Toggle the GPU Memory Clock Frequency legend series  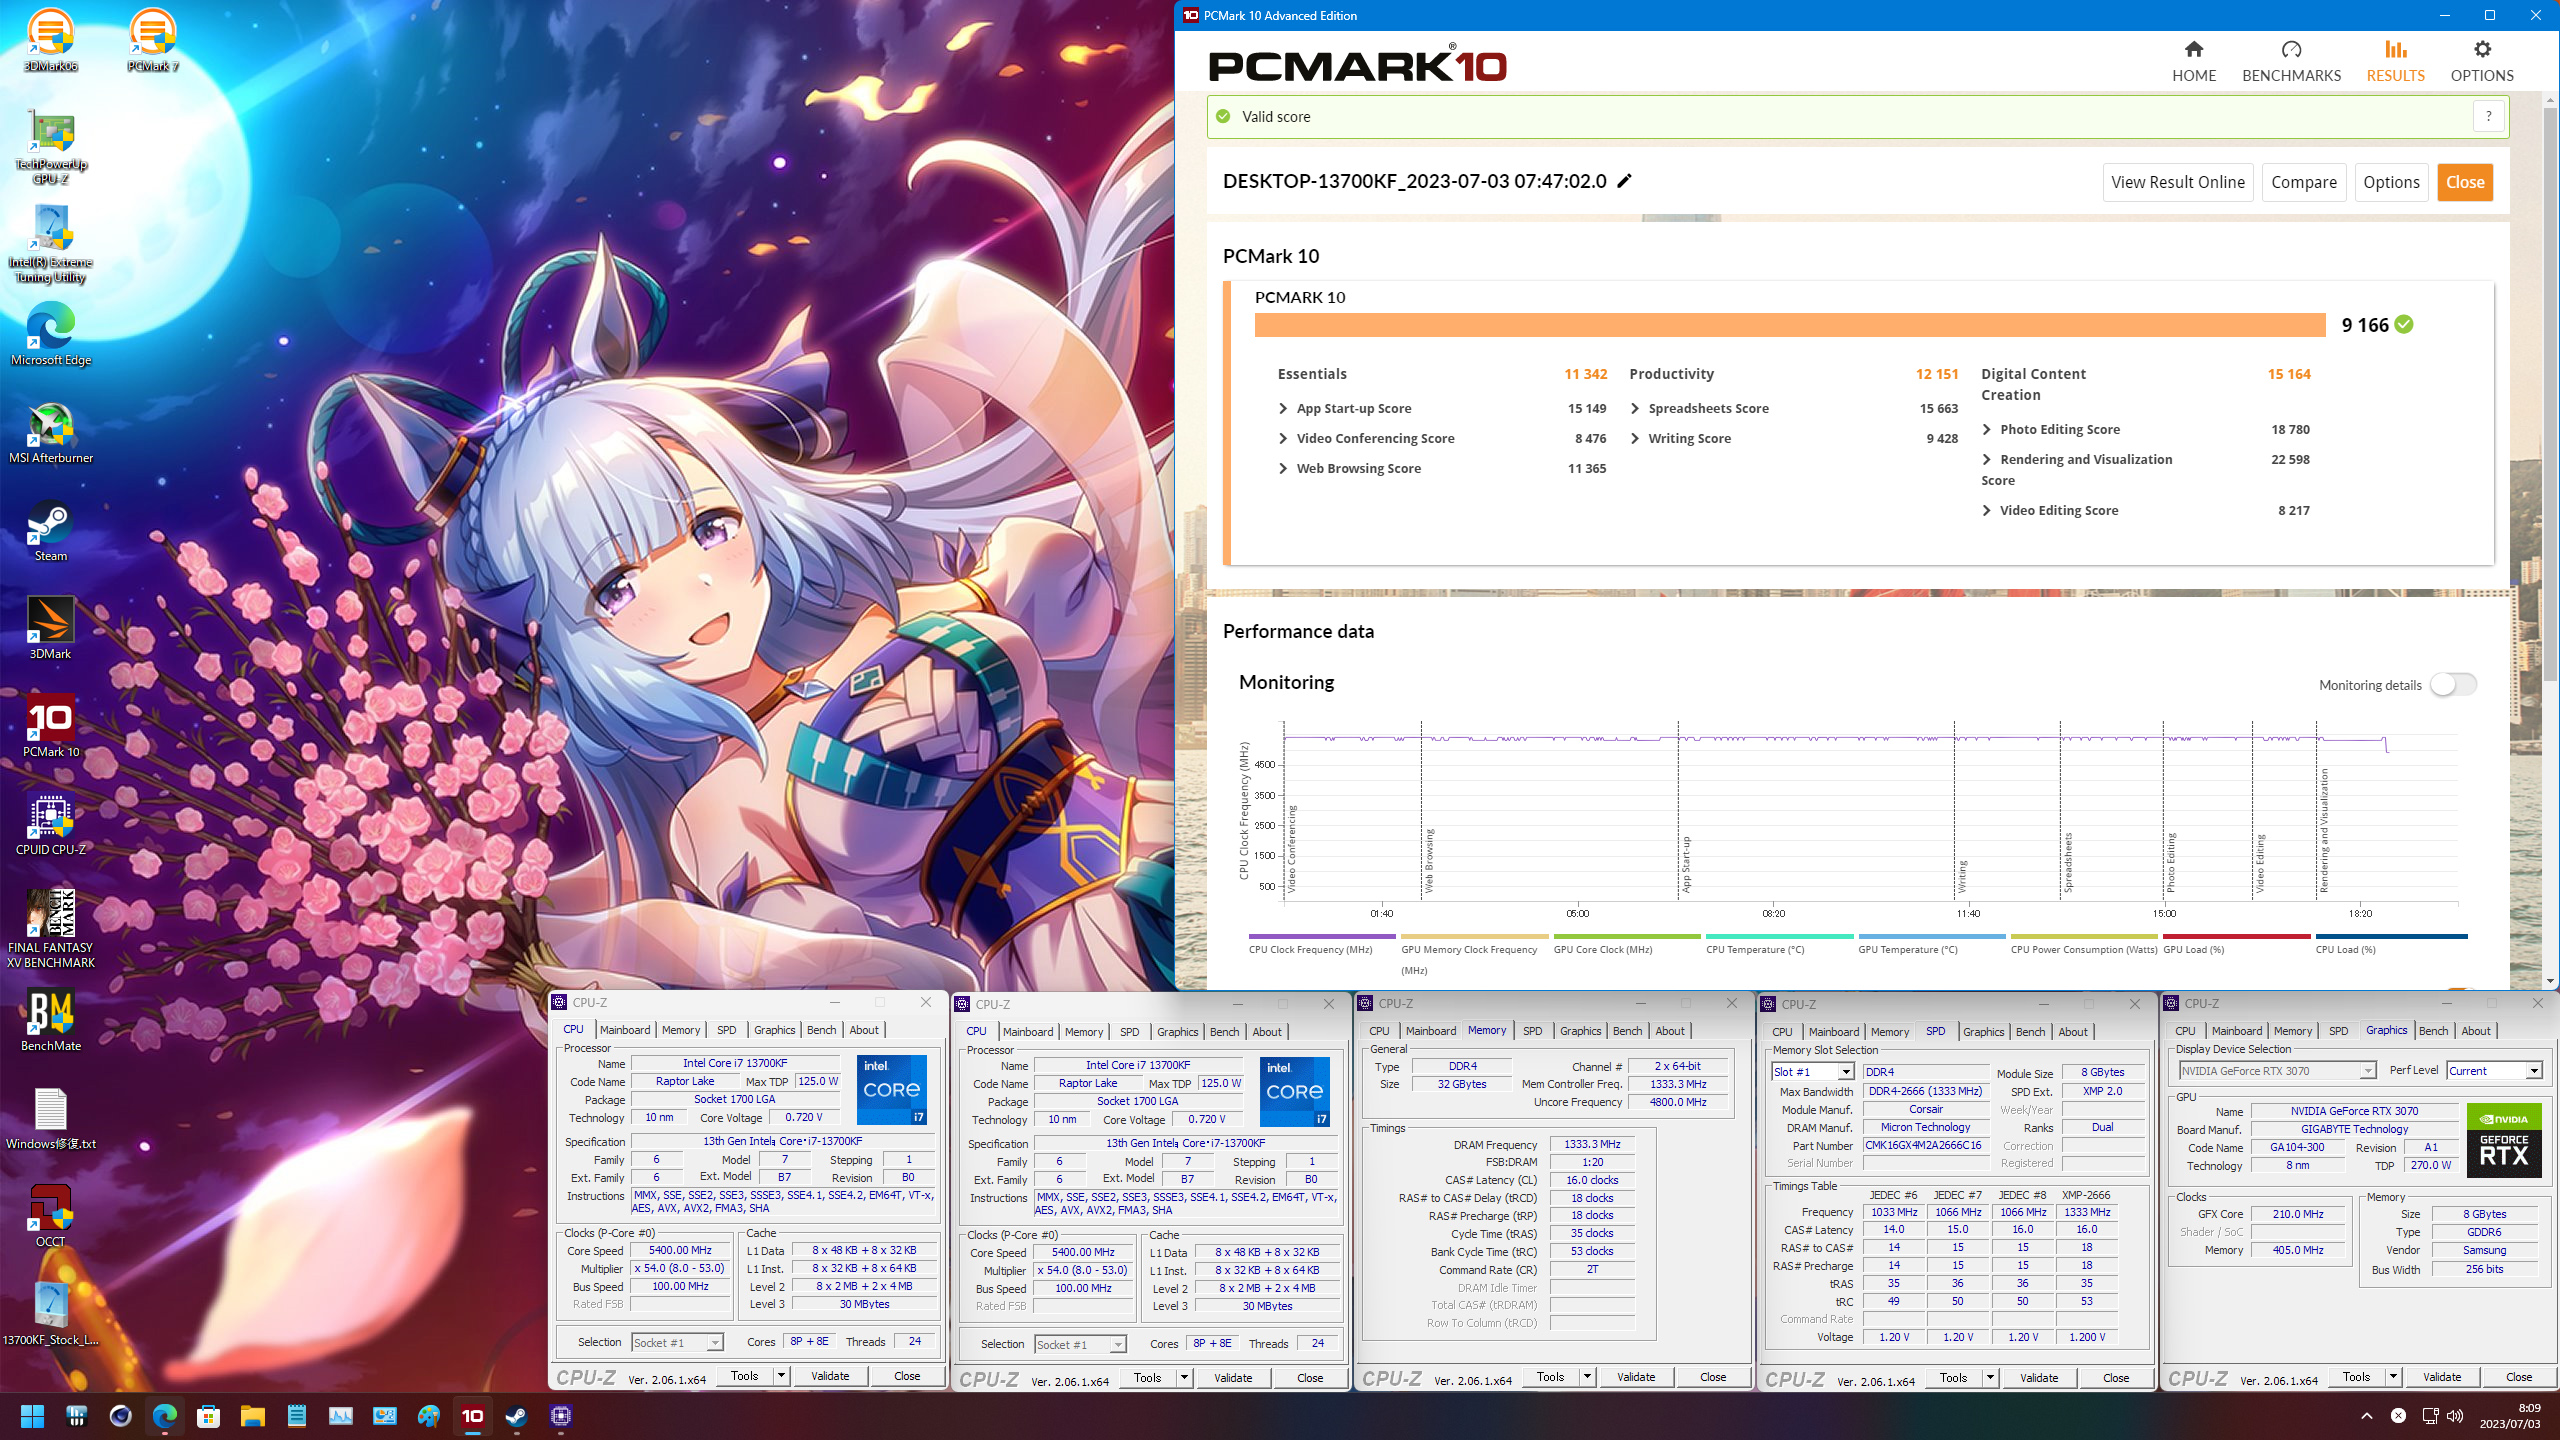(x=1474, y=954)
